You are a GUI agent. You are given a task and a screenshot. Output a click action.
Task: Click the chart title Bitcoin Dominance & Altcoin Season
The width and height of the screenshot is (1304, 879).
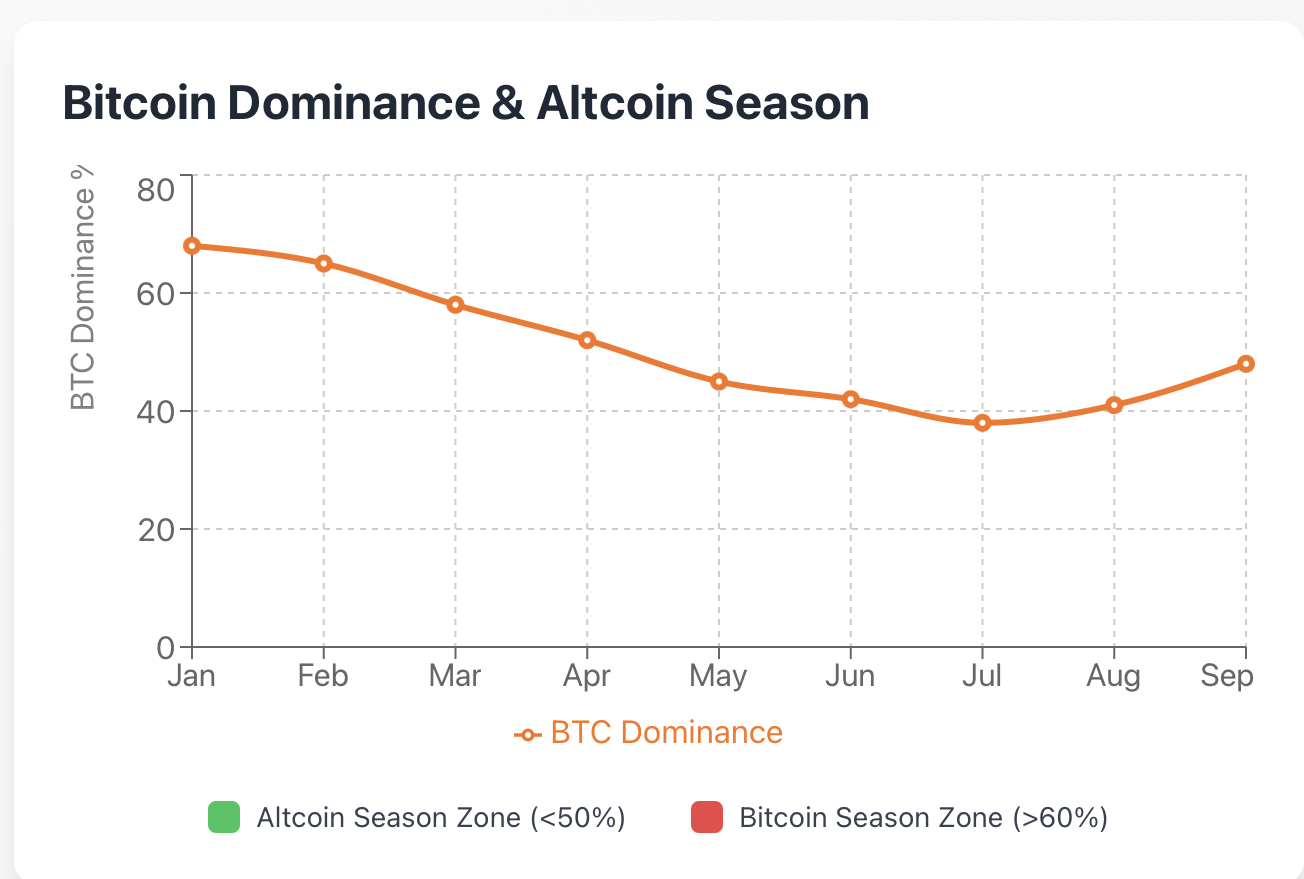466,104
